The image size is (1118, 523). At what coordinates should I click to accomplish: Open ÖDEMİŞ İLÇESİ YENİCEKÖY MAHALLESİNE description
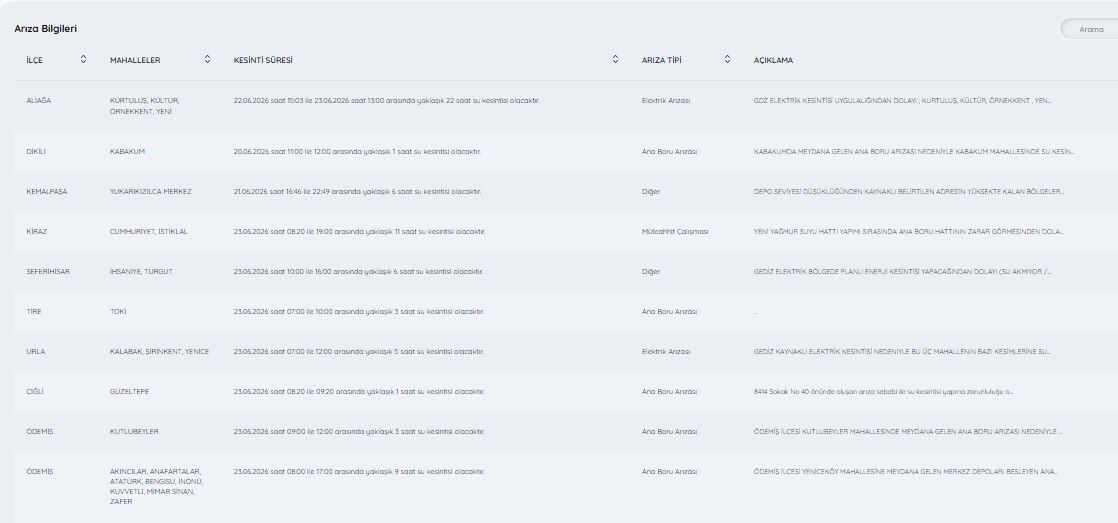906,471
